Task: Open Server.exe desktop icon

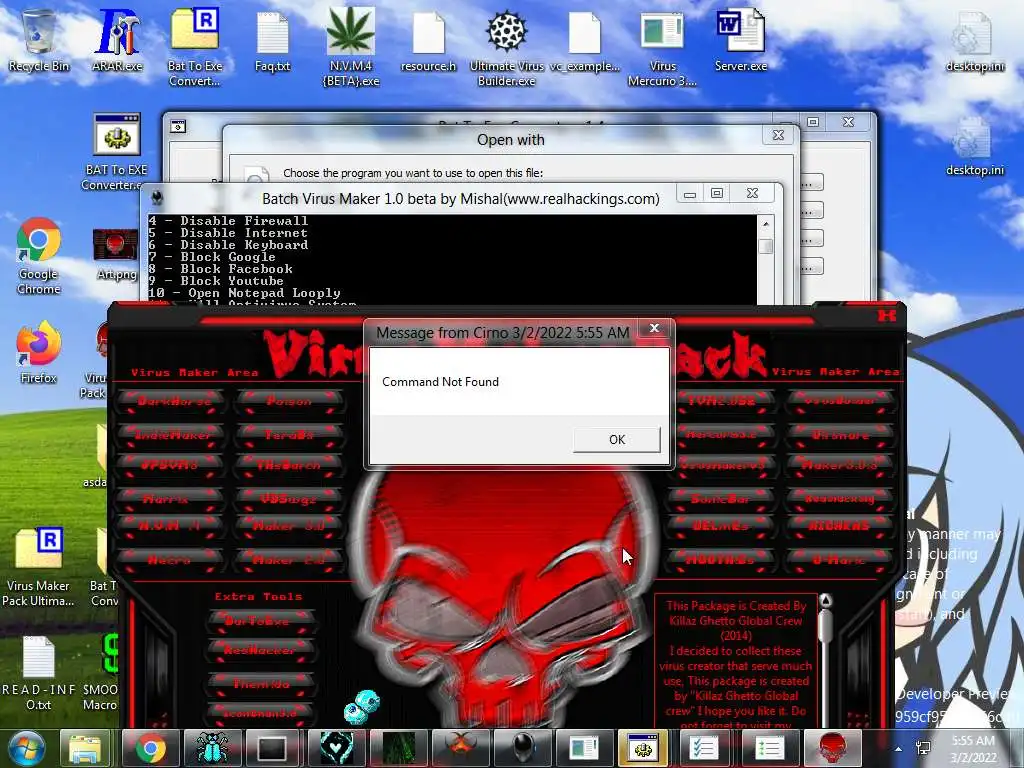Action: point(741,40)
